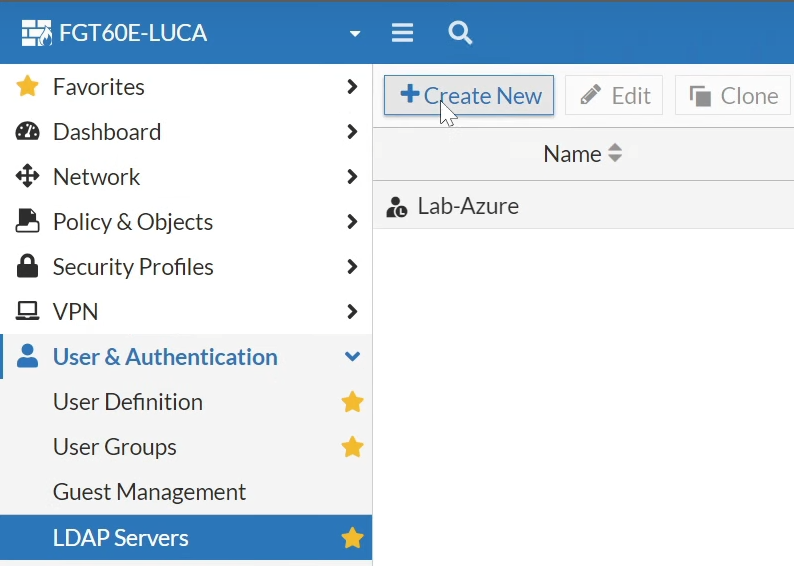Click the FortiGate firewall logo icon
794x566 pixels.
click(36, 33)
